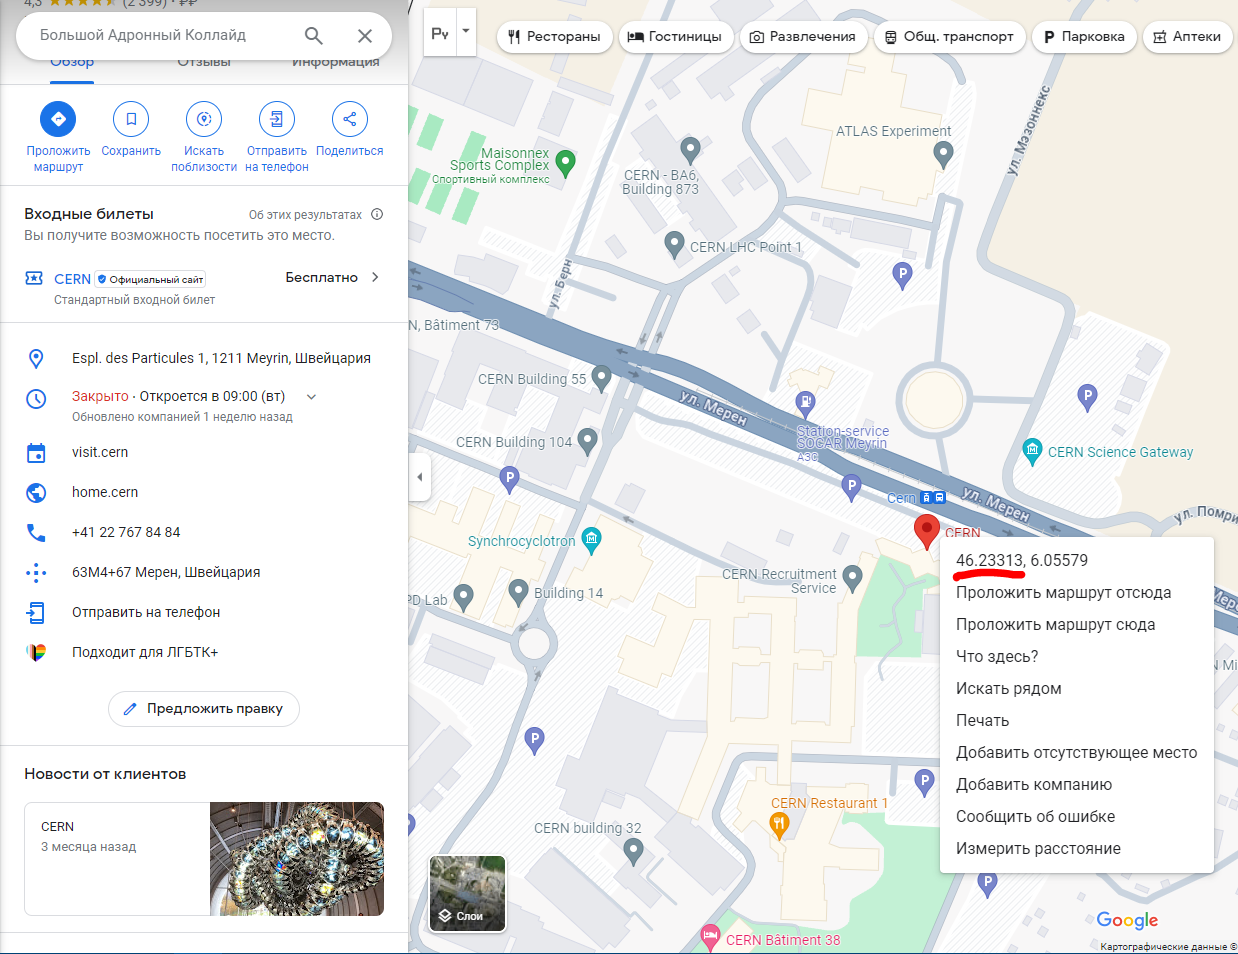Filter map by 'Рестораны' chip
Screen dimensions: 1238x954
point(554,37)
